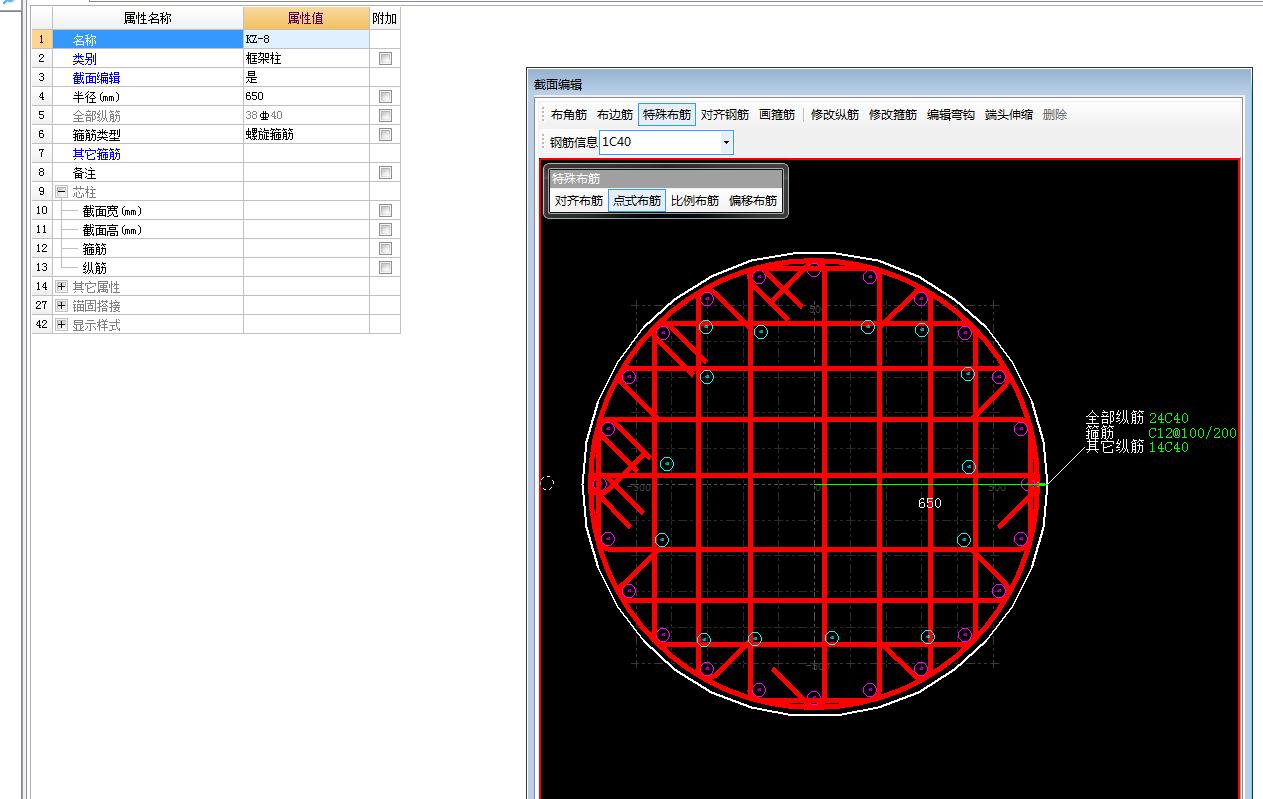Image resolution: width=1263 pixels, height=799 pixels.
Task: Toggle 附加 checkbox for 全部纵筋 row
Action: pyautogui.click(x=385, y=116)
